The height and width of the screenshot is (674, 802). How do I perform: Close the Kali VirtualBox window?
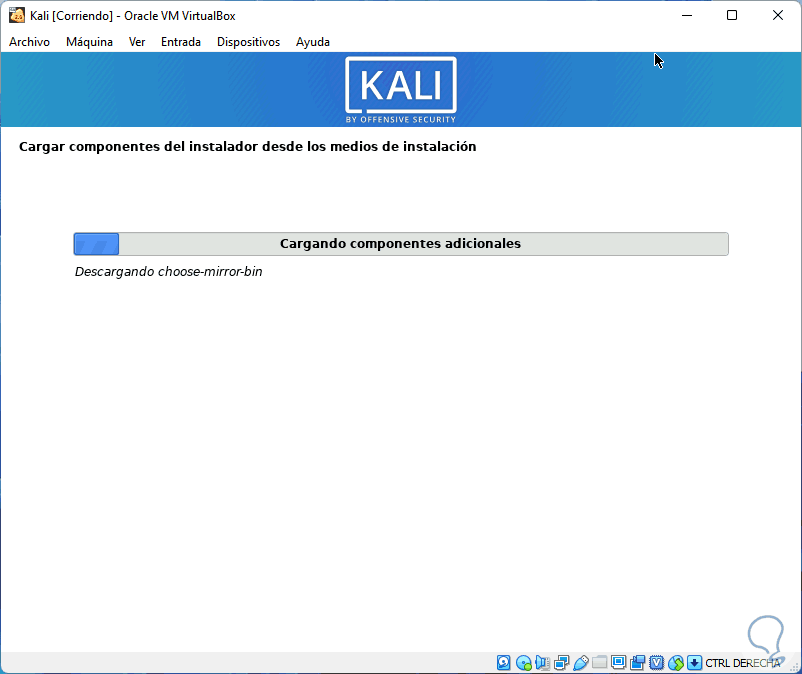[777, 15]
